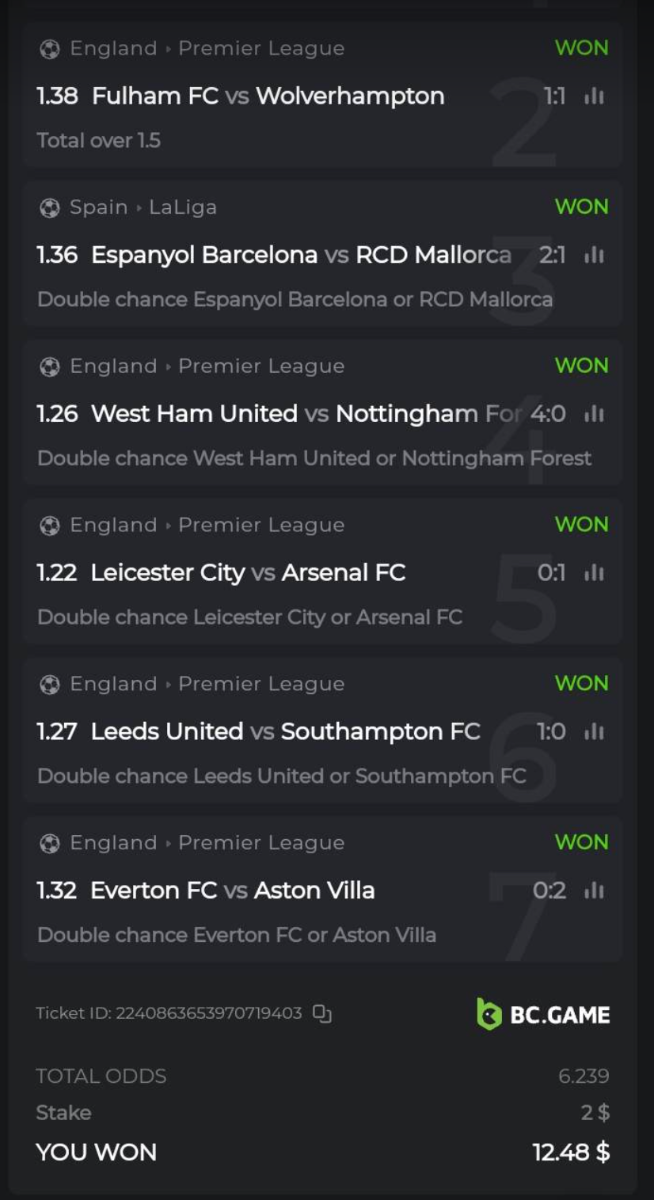This screenshot has width=654, height=1200.
Task: Open stats icon for Leicester vs Arsenal
Action: tap(594, 573)
